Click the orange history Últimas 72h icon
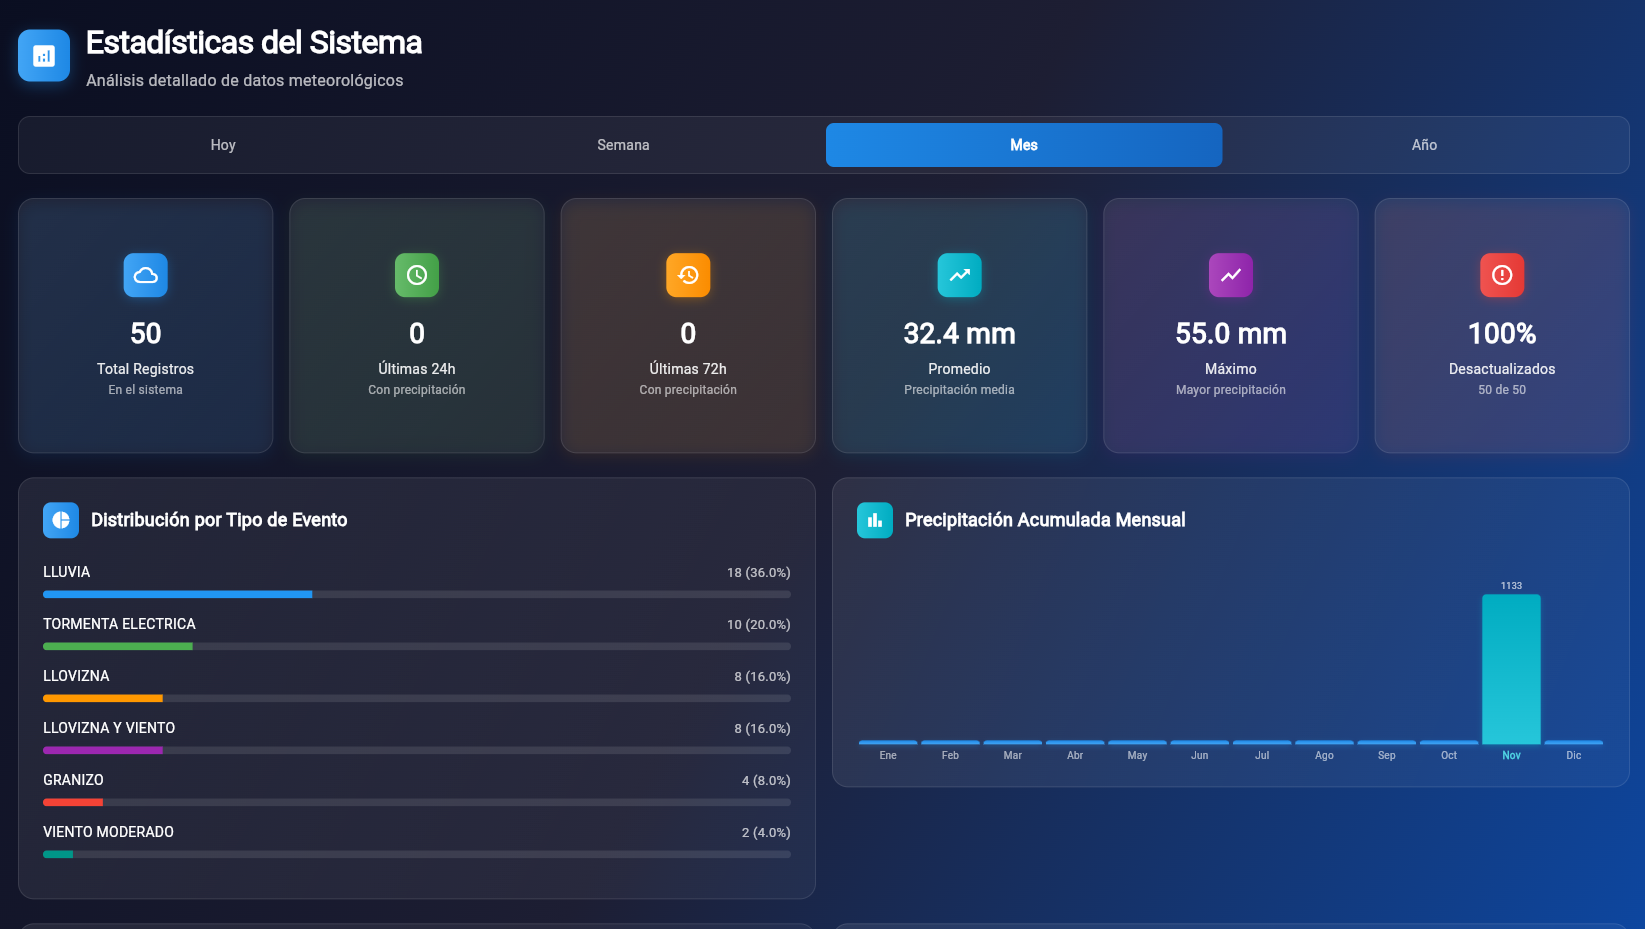This screenshot has width=1645, height=929. 688,275
